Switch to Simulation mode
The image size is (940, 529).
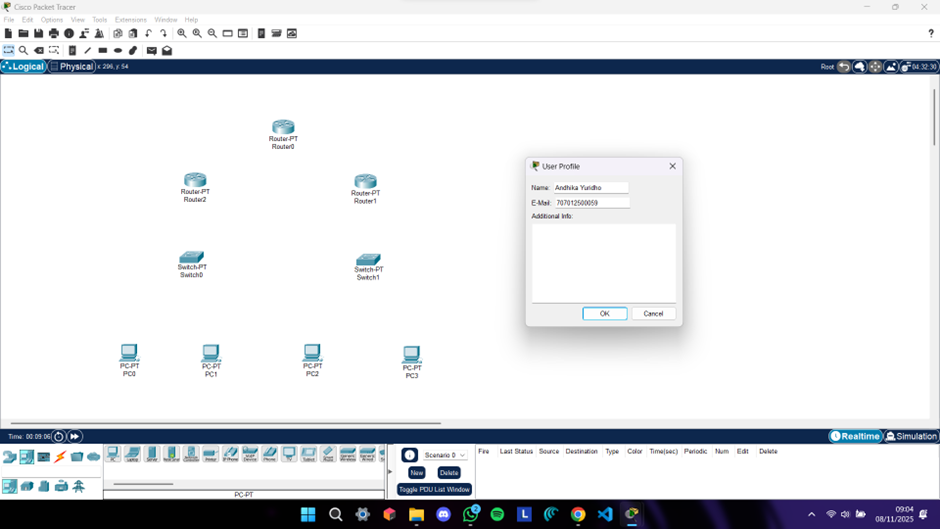coord(911,436)
